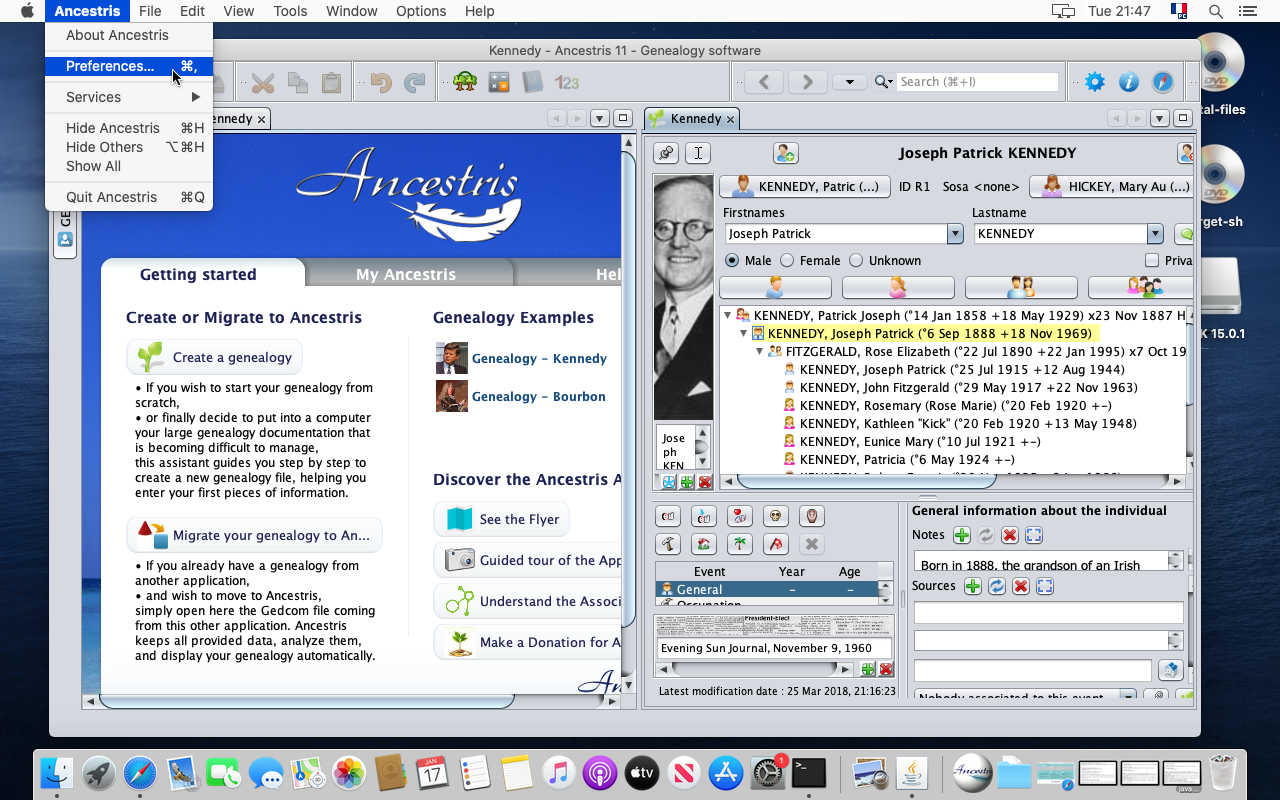The height and width of the screenshot is (800, 1280).
Task: Click the 123 numbering toolbar icon
Action: pyautogui.click(x=567, y=82)
